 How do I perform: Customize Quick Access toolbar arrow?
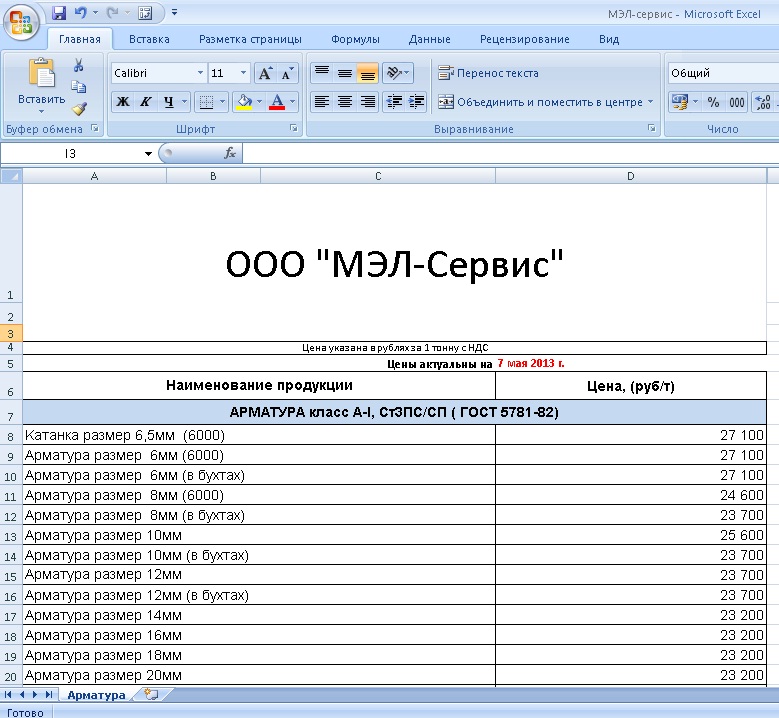click(174, 12)
